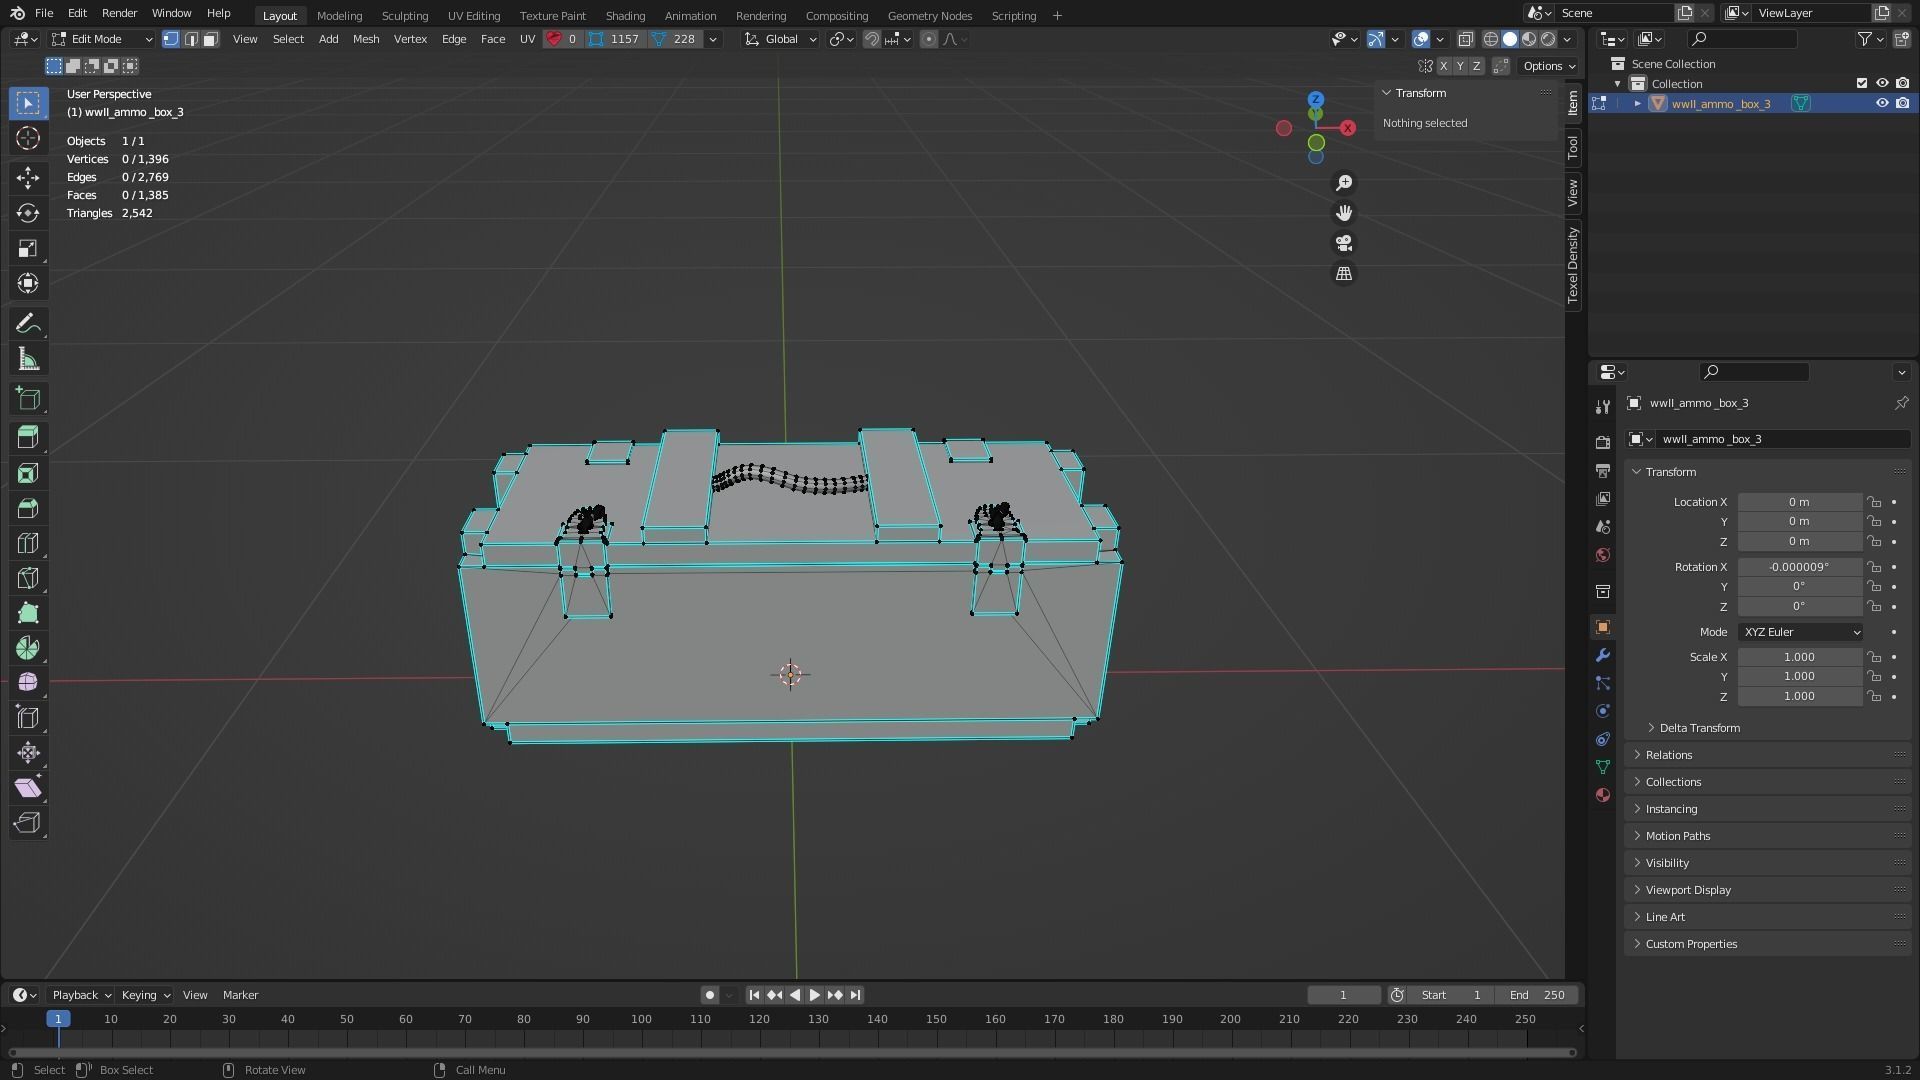1920x1080 pixels.
Task: Select the Bevel tool
Action: (28, 508)
